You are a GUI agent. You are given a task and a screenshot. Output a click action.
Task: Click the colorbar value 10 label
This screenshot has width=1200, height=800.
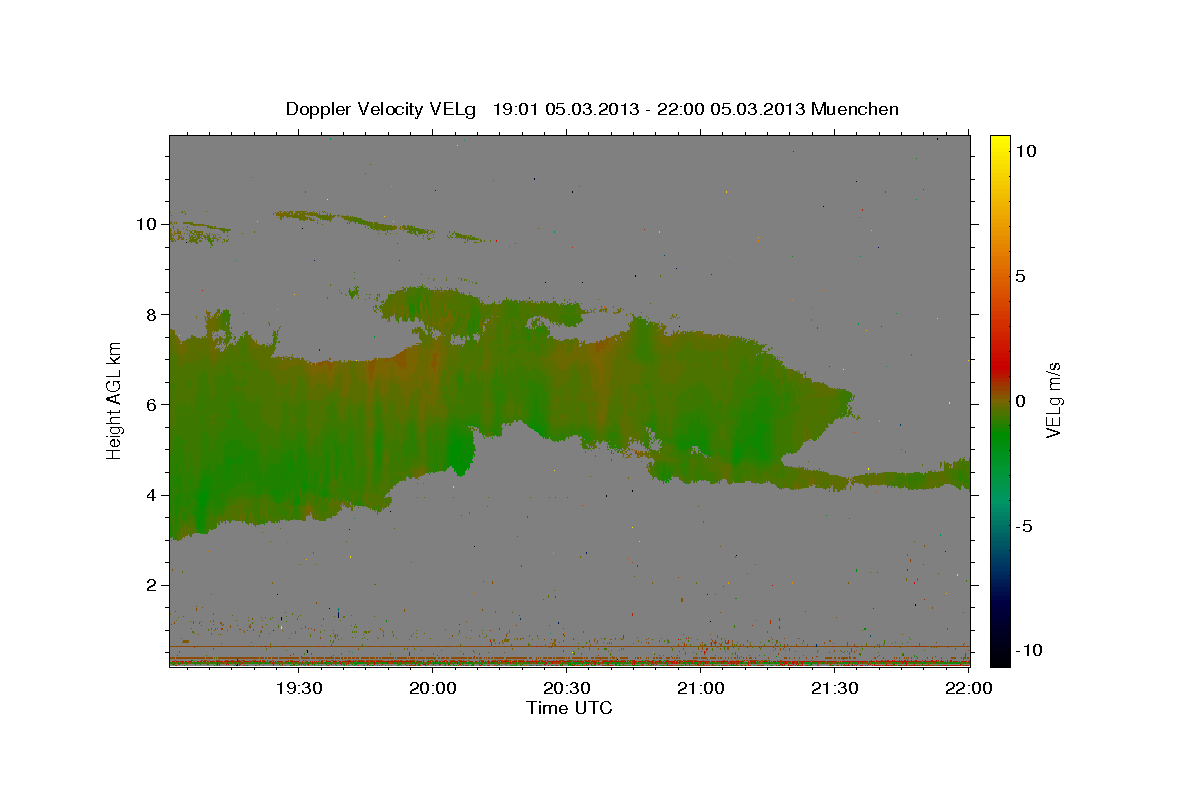1025,150
